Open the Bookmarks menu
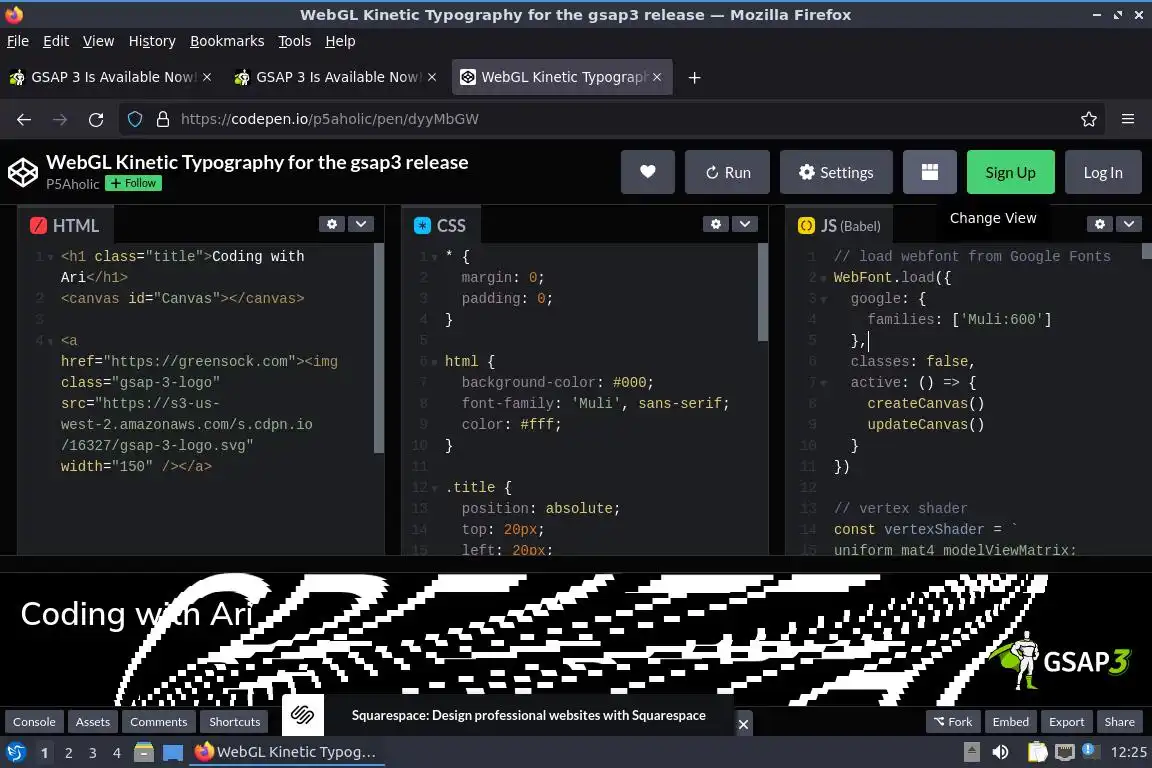Viewport: 1152px width, 768px height. [x=227, y=41]
